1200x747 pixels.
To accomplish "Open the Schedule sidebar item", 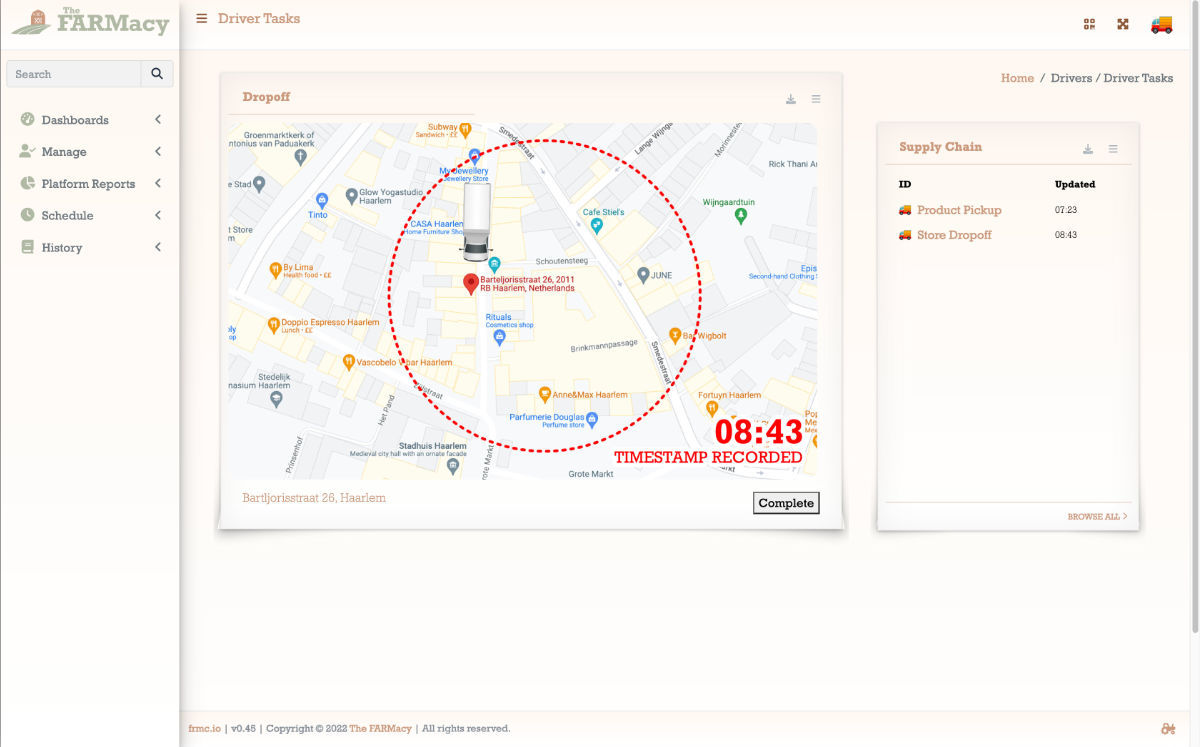I will 90,216.
